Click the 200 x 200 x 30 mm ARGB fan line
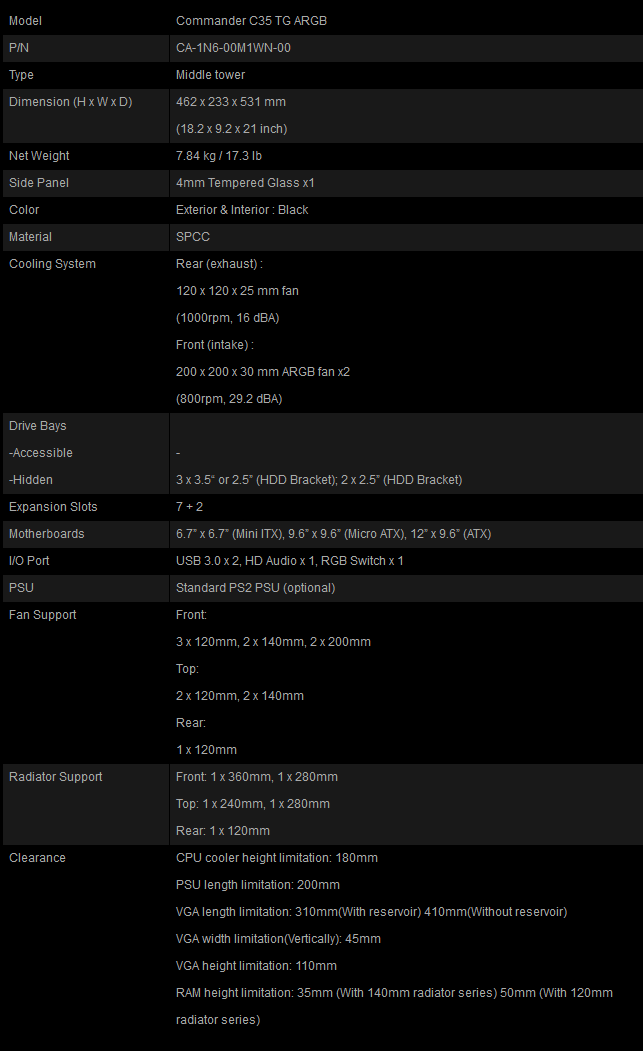Screen dimensions: 643x1051 (x=263, y=371)
